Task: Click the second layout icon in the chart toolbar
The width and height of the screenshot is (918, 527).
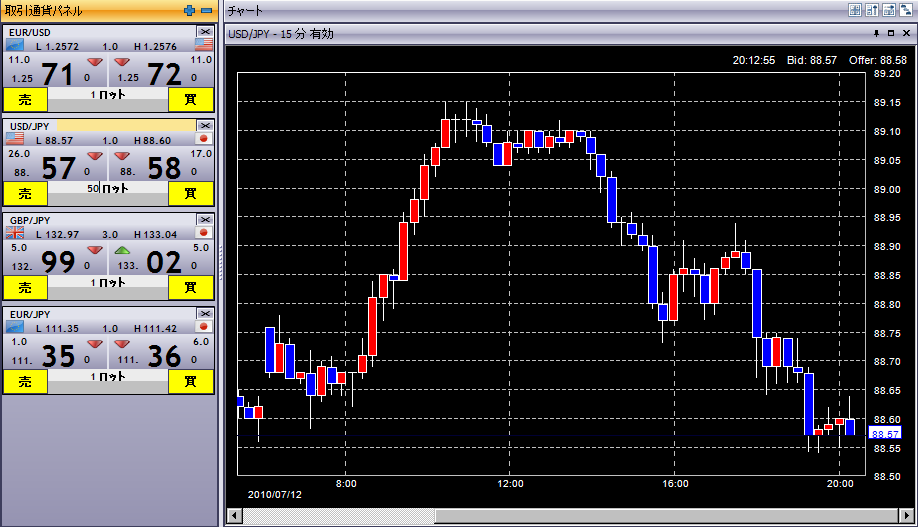Action: (871, 10)
